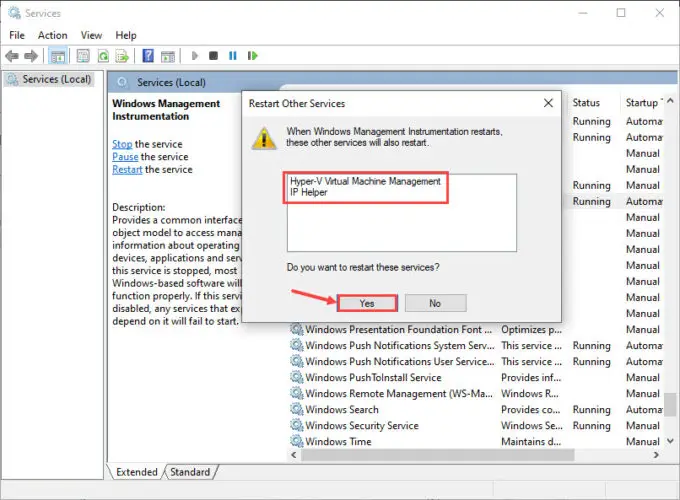Select Hyper-V Virtual Machine Management in list
Image resolution: width=680 pixels, height=500 pixels.
pos(365,181)
